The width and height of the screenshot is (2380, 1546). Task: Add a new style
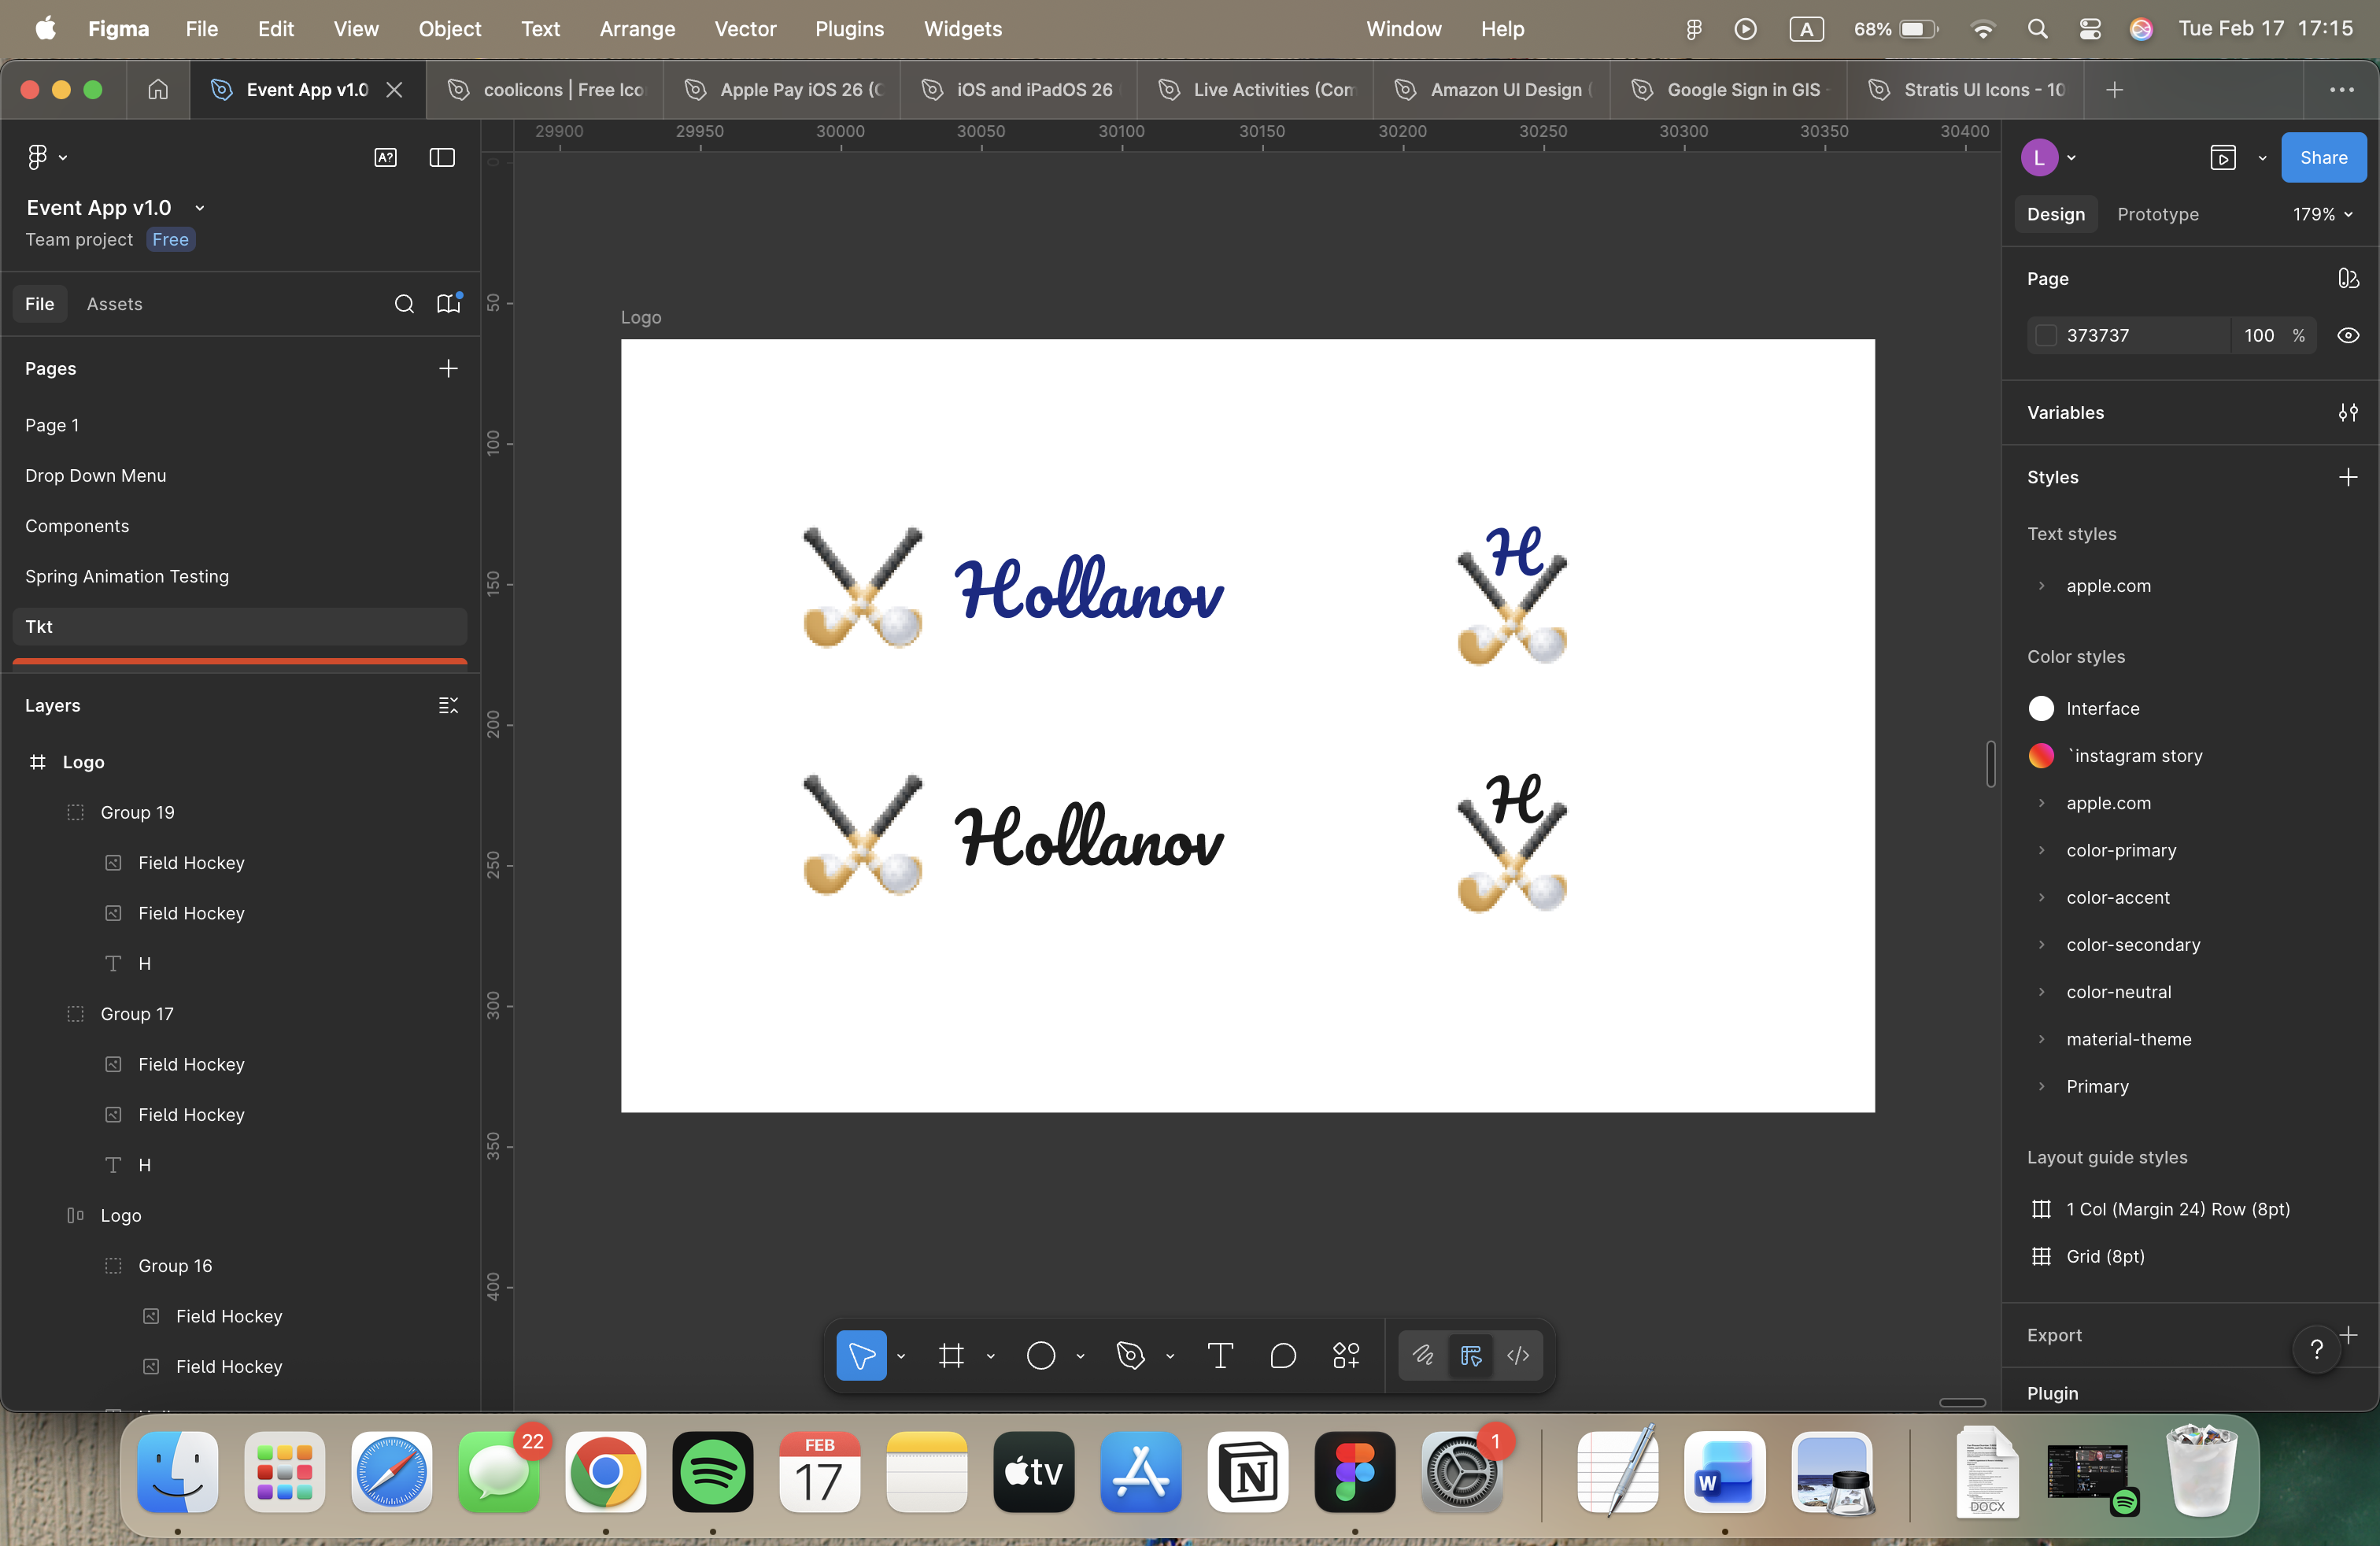(2348, 478)
